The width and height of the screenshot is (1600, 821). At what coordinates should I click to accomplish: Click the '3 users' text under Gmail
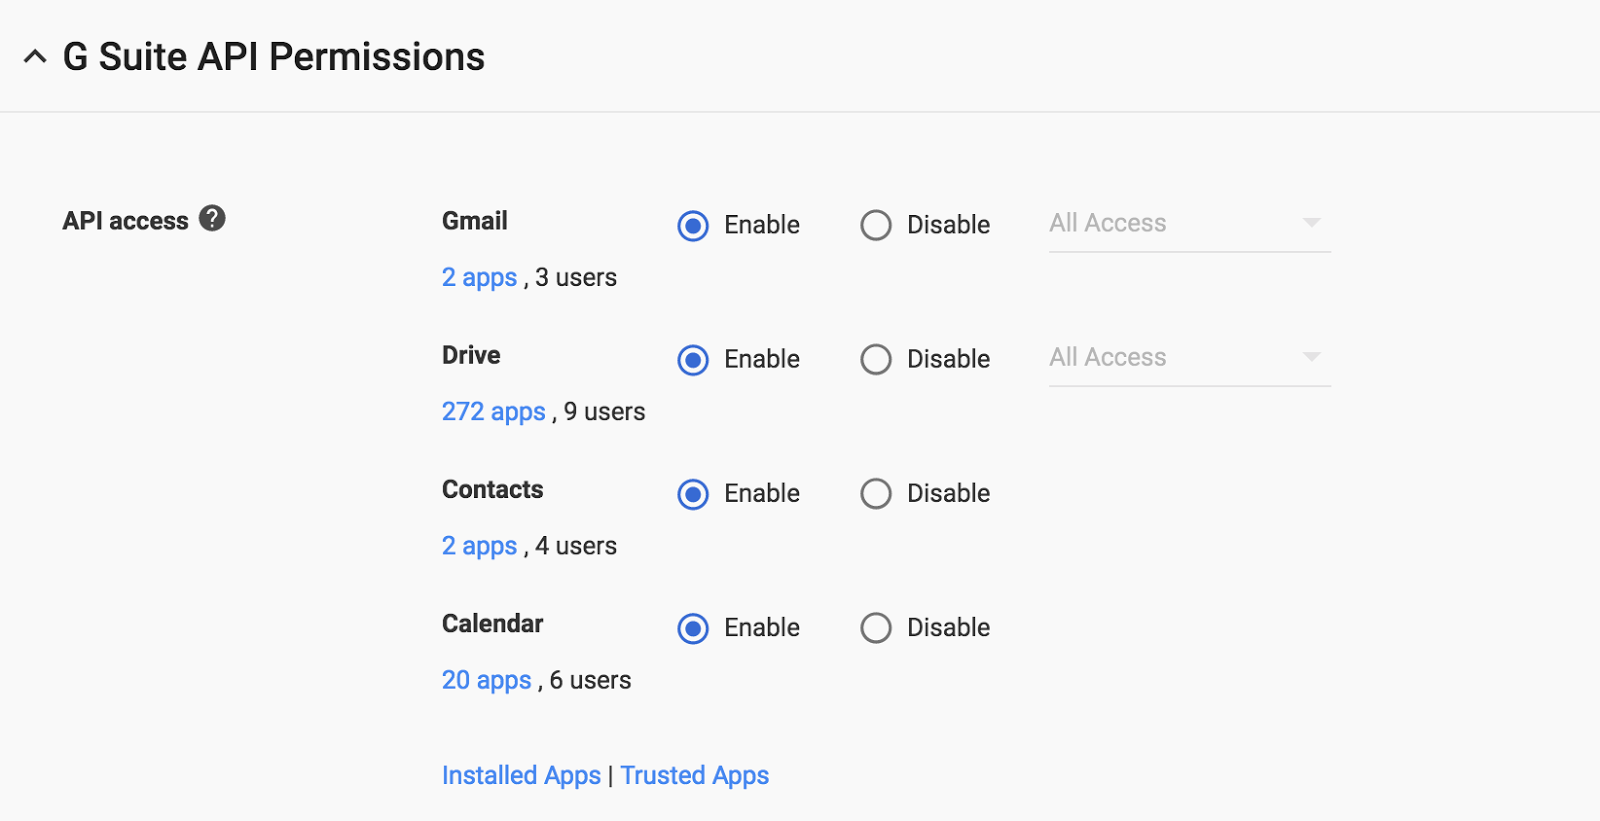(x=576, y=277)
